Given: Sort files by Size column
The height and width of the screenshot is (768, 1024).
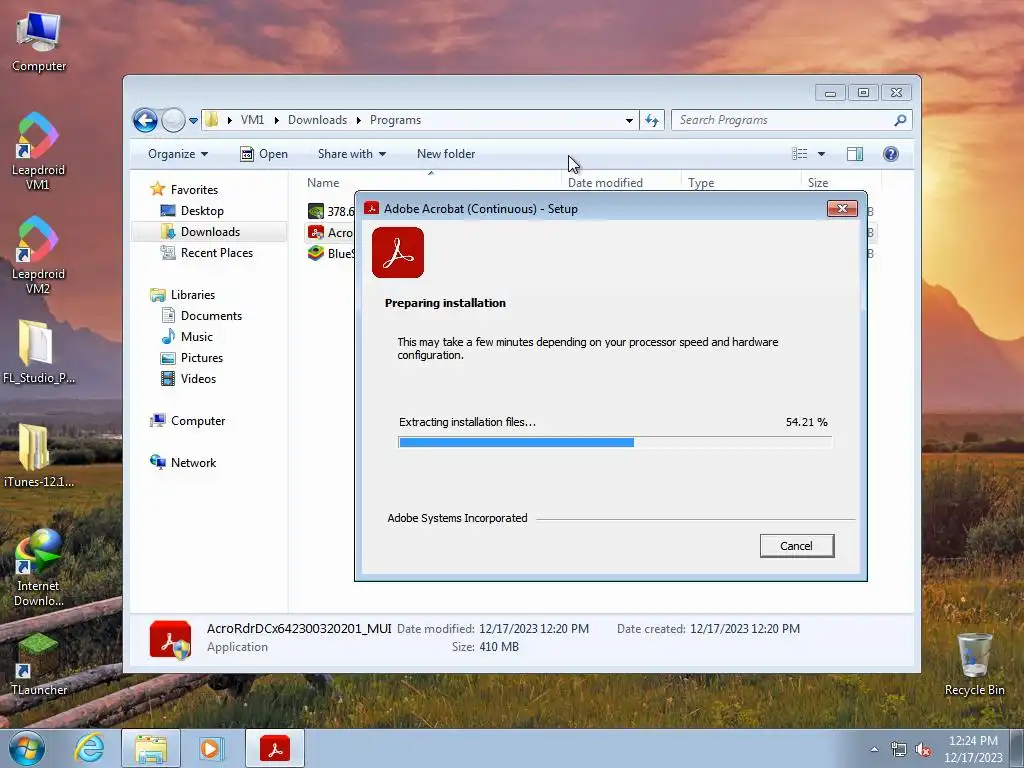Looking at the screenshot, I should 841,183.
